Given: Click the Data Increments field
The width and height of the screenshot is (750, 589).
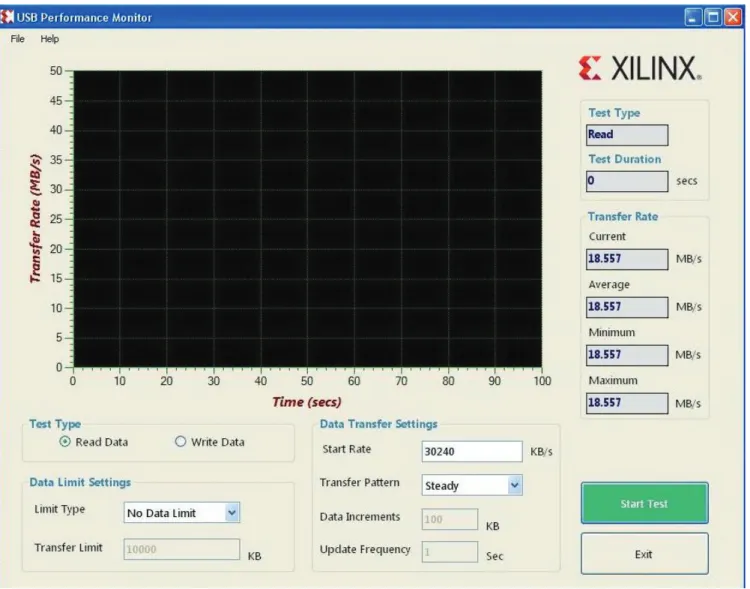Looking at the screenshot, I should (x=449, y=519).
